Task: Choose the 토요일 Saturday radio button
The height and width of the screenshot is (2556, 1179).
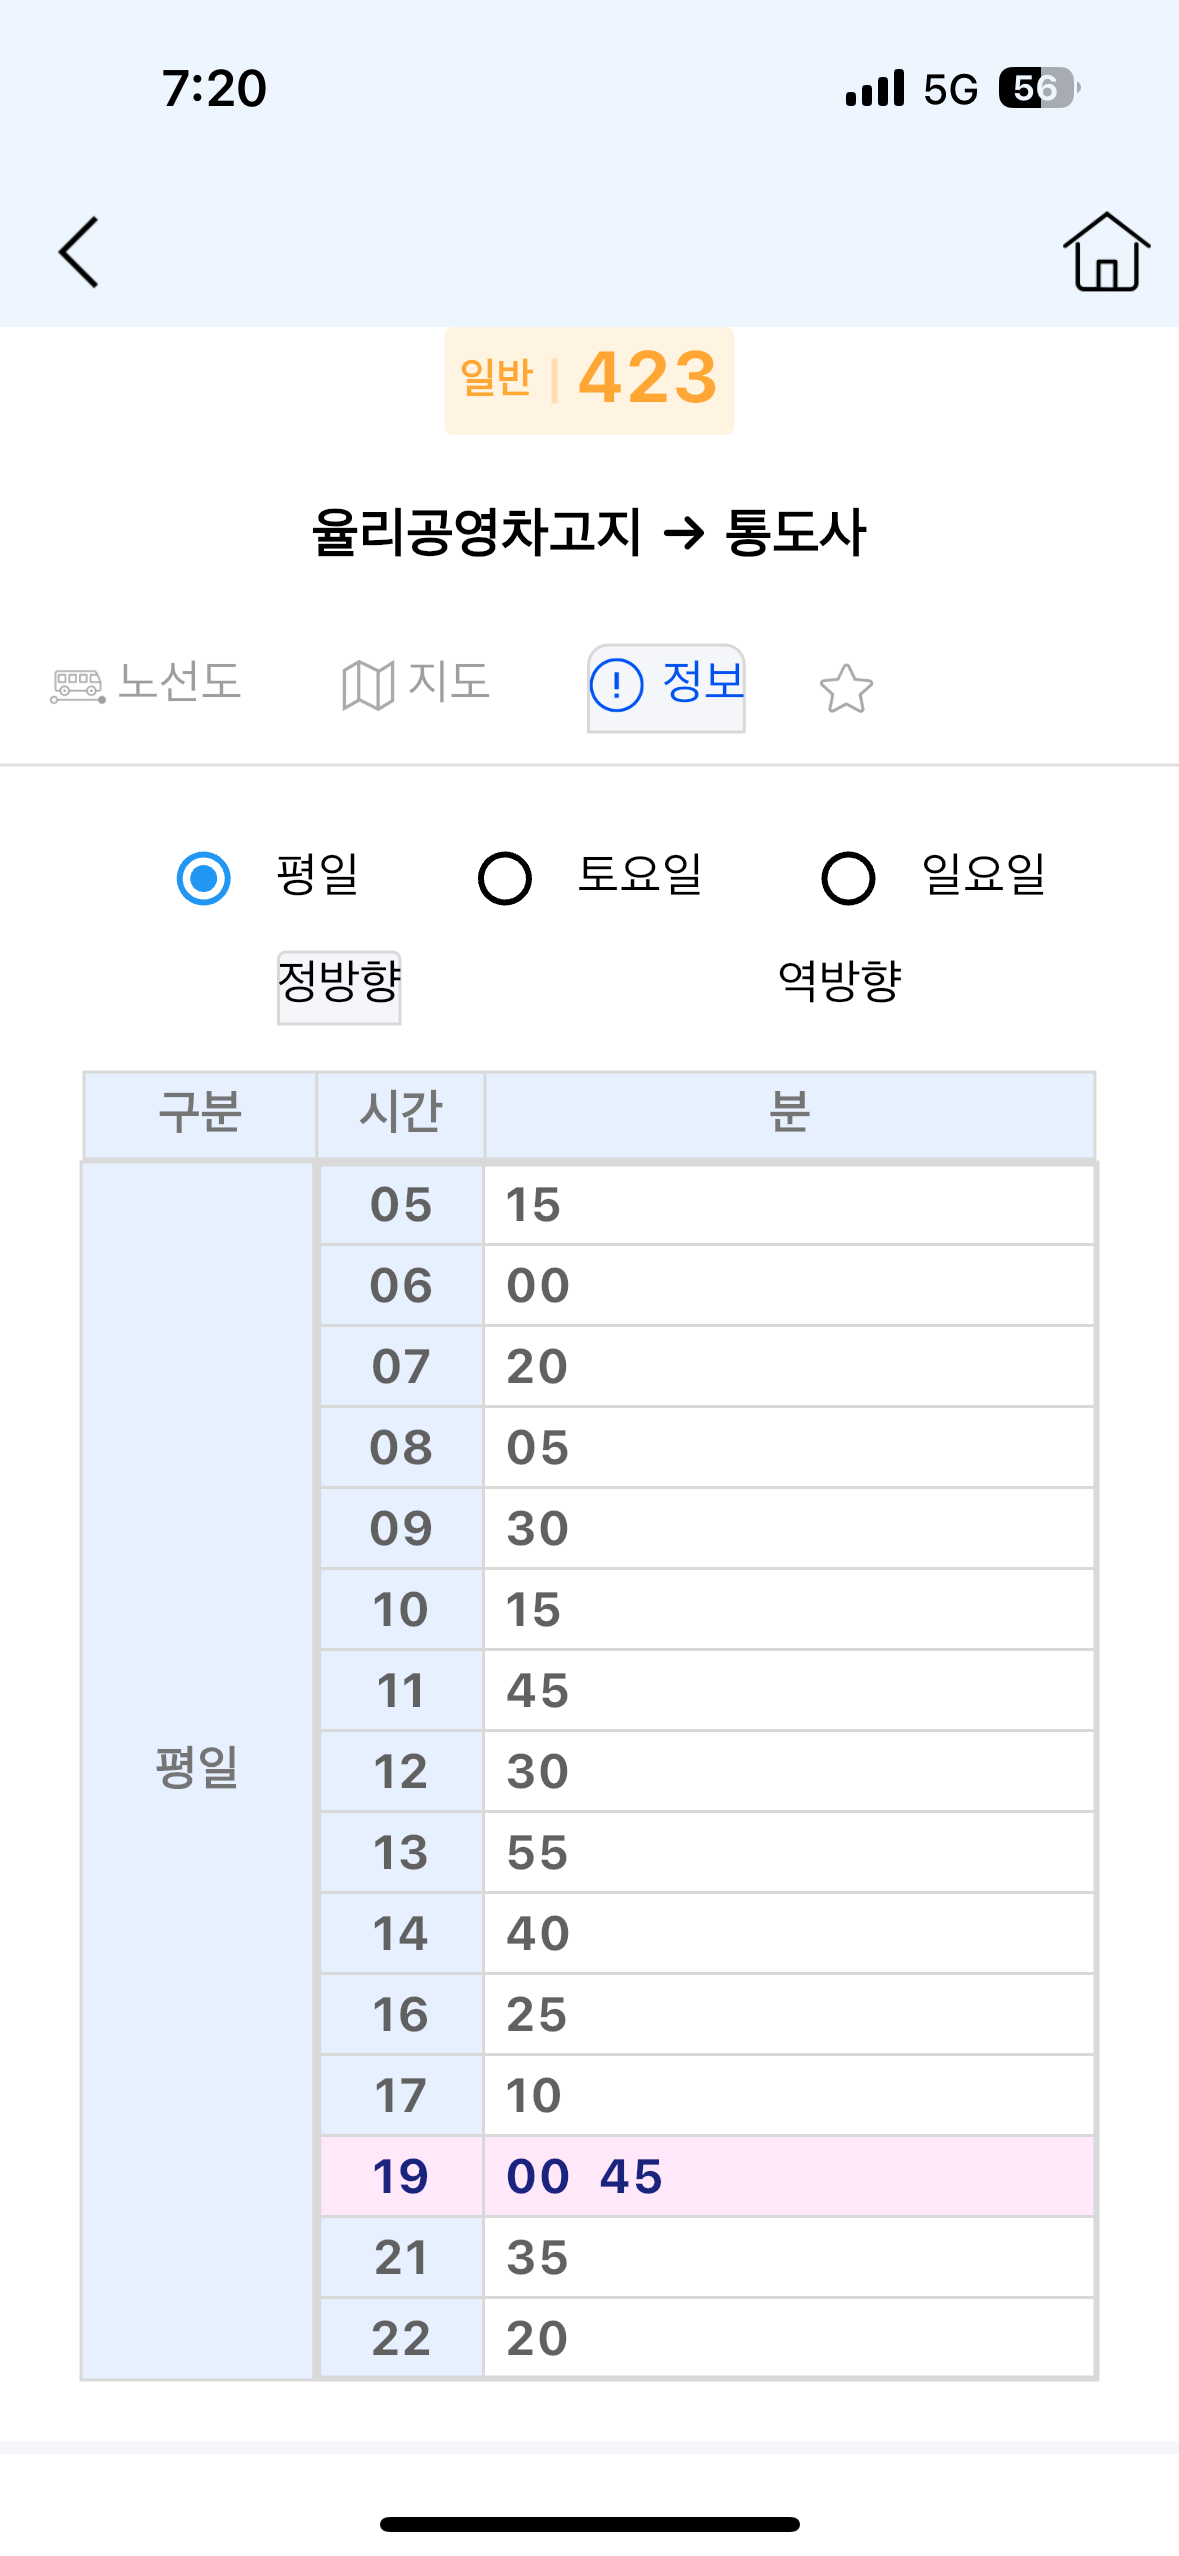Action: (x=505, y=878)
